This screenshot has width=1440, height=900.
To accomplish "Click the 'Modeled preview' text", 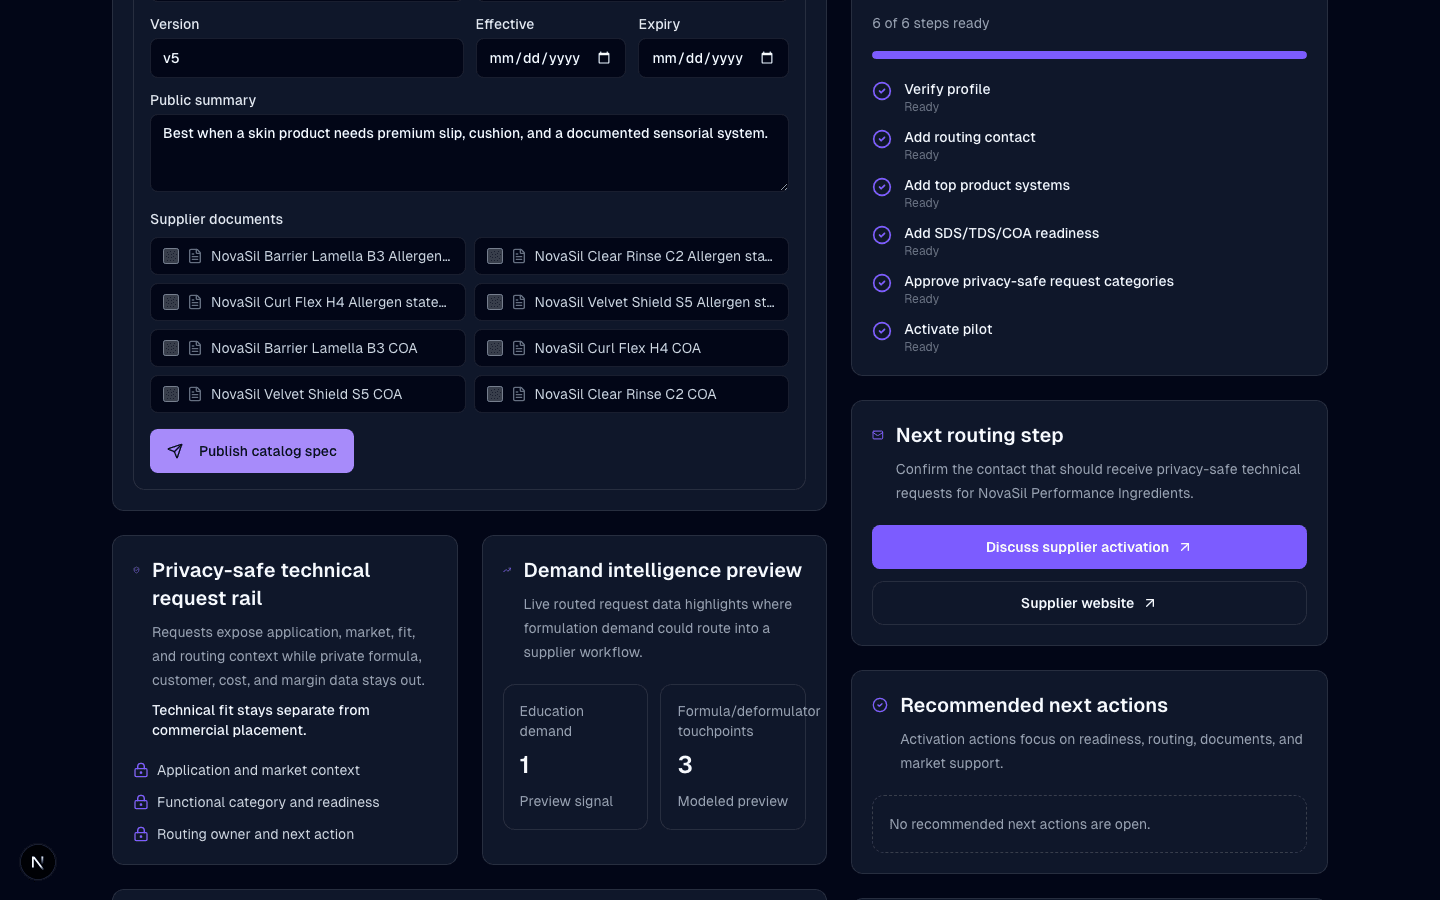I will pos(733,801).
